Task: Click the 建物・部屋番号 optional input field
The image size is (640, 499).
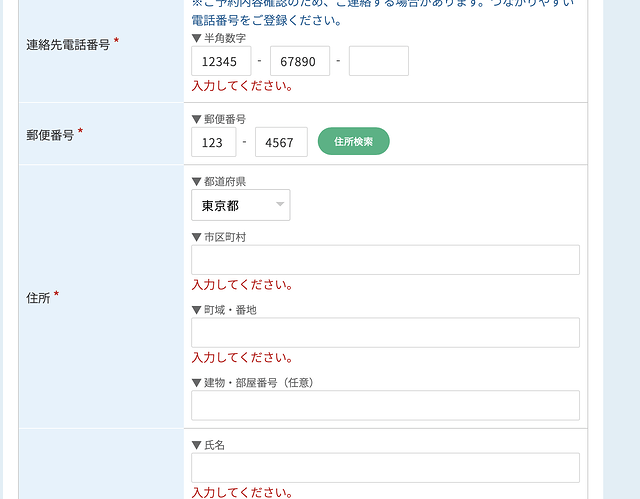Action: 385,405
